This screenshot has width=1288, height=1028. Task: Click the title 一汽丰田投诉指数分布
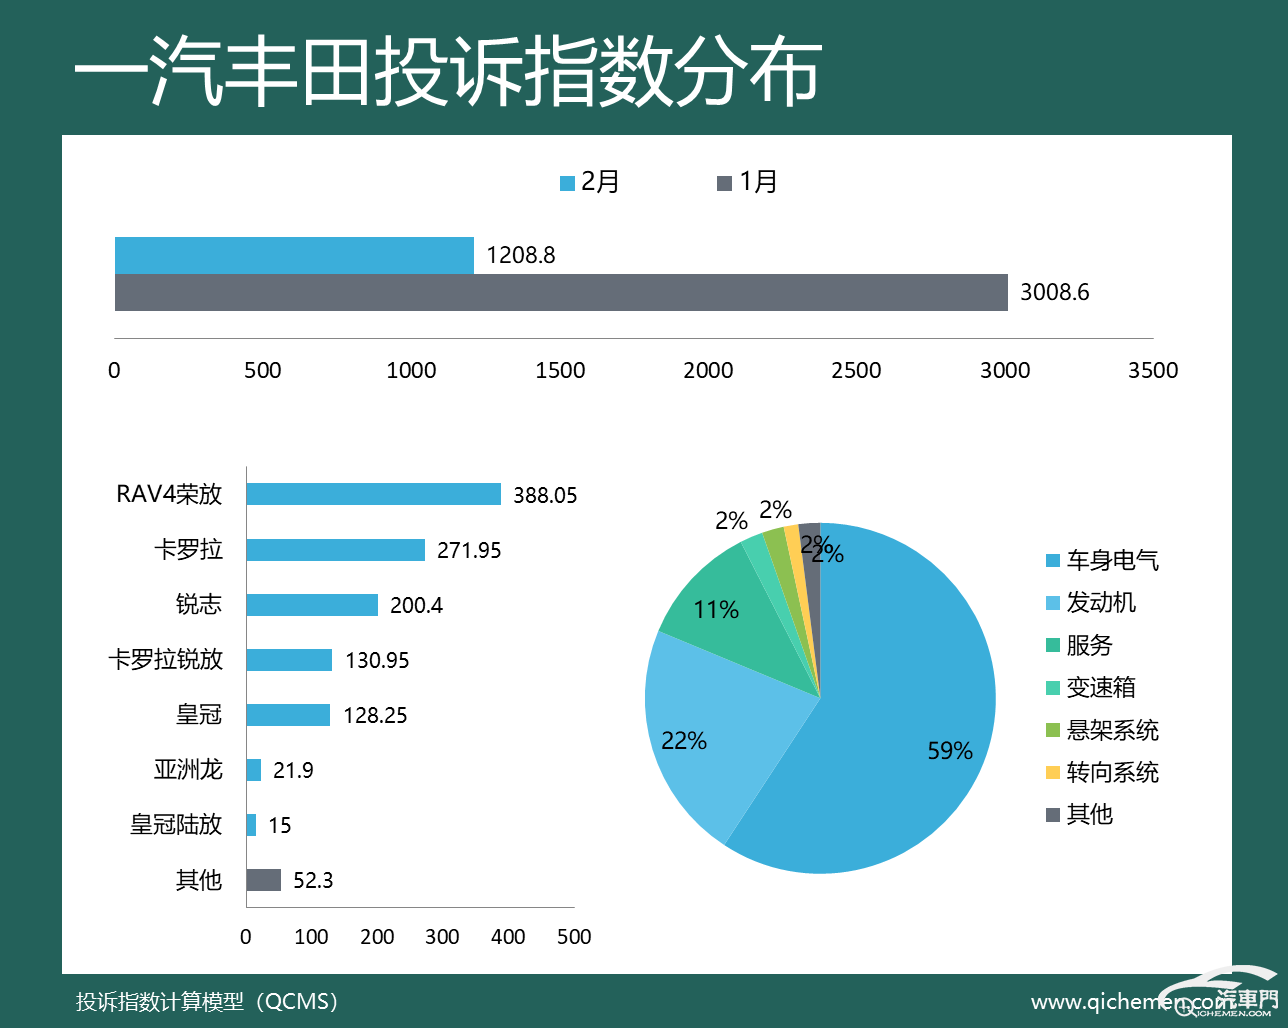pyautogui.click(x=448, y=72)
